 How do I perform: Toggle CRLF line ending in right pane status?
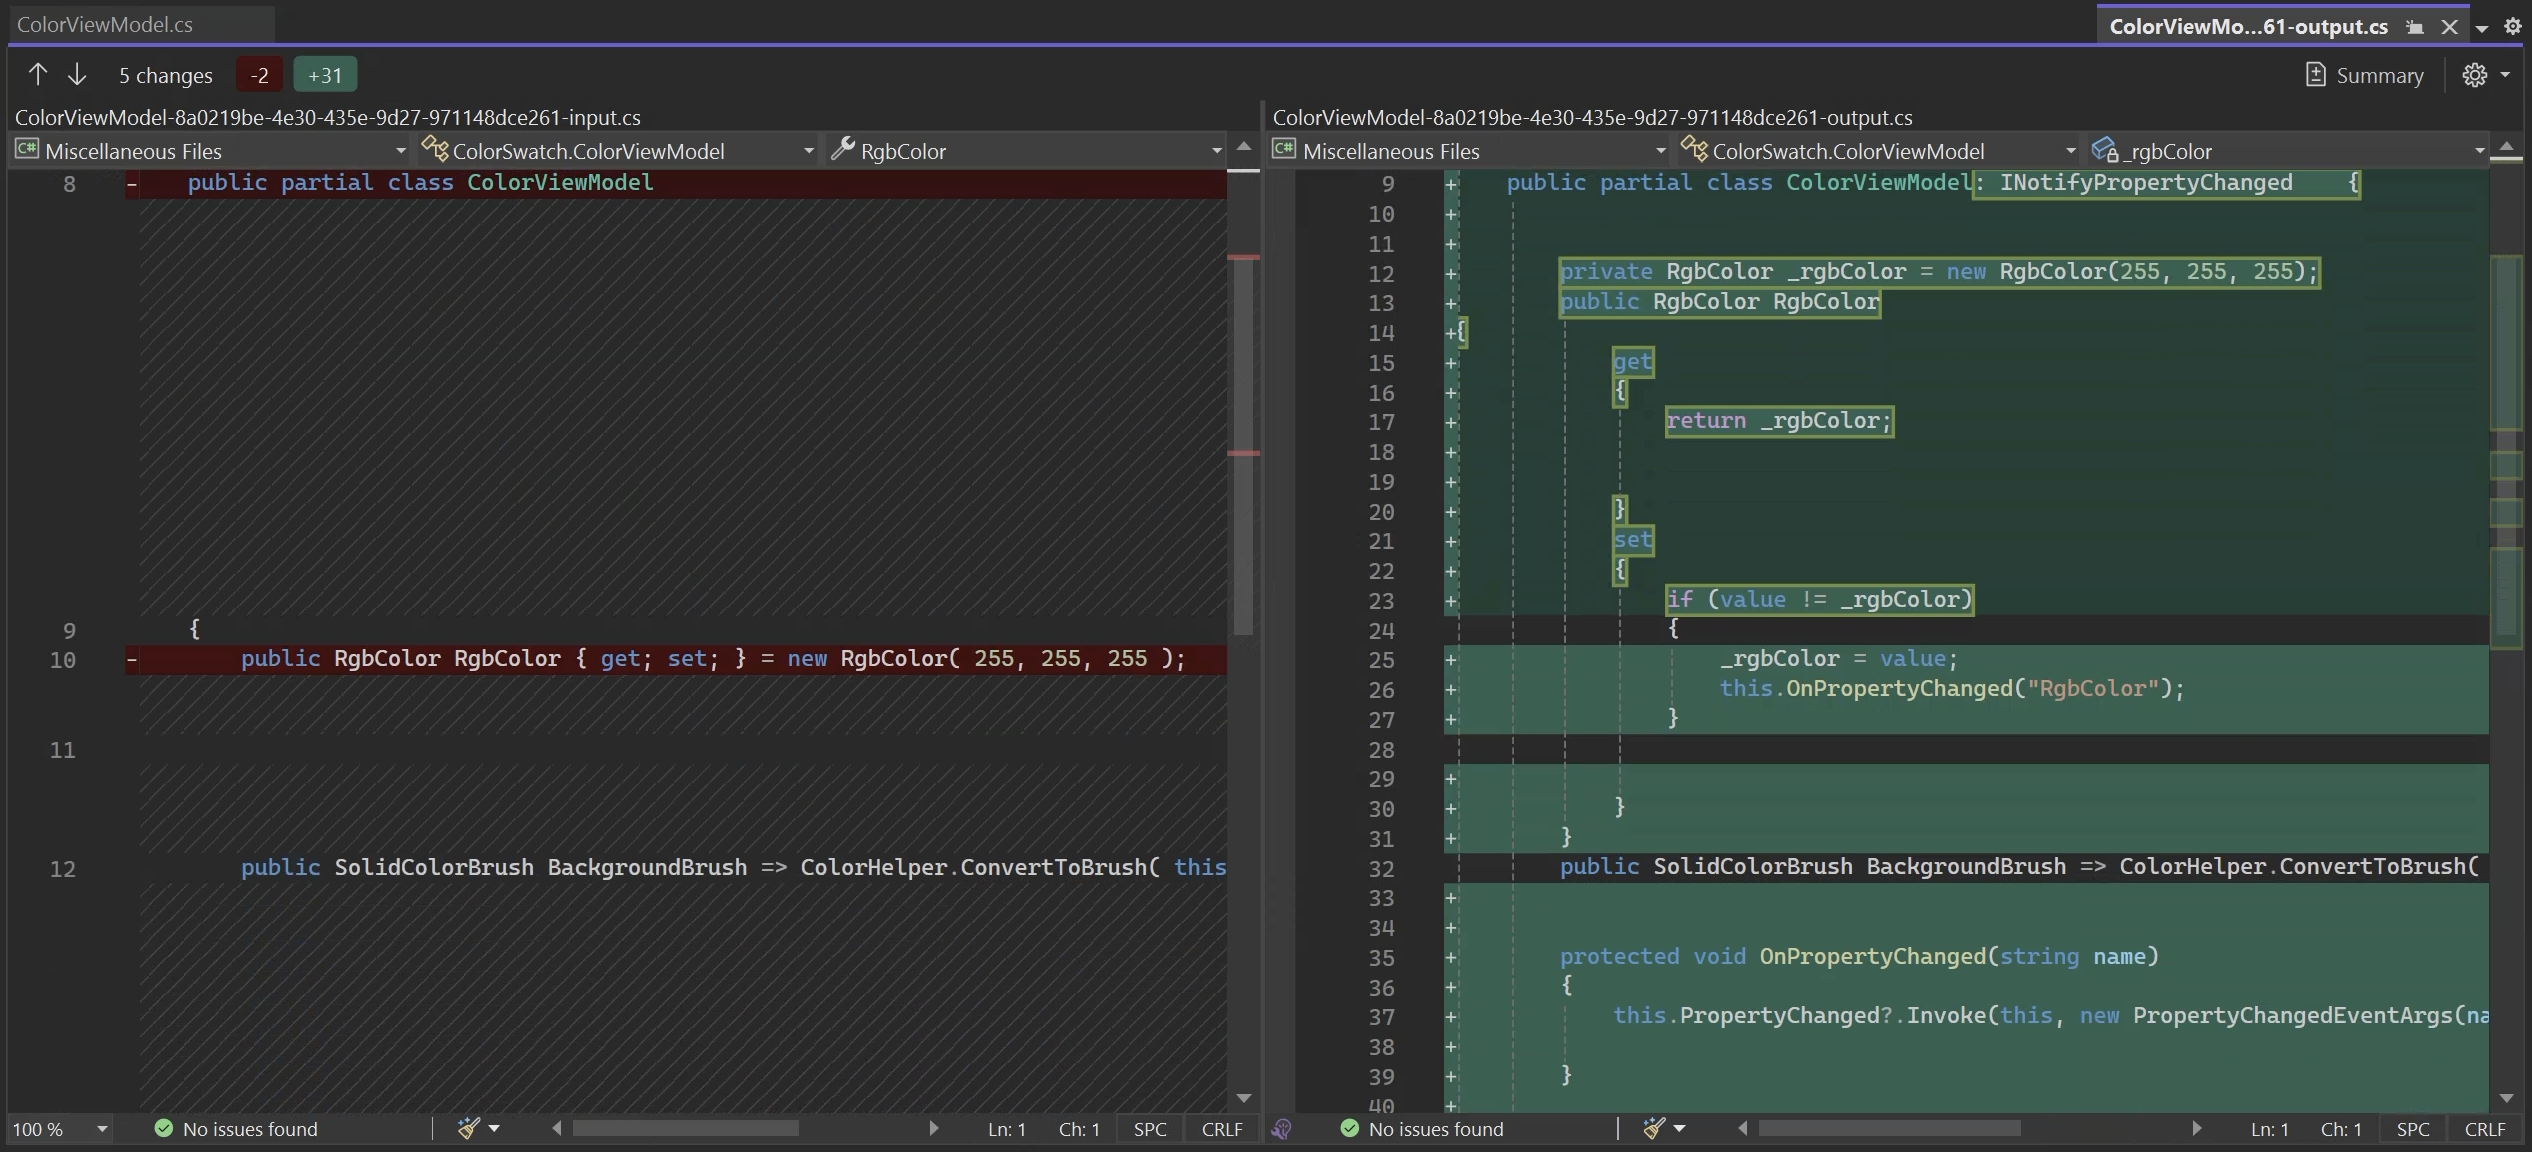coord(2485,1129)
